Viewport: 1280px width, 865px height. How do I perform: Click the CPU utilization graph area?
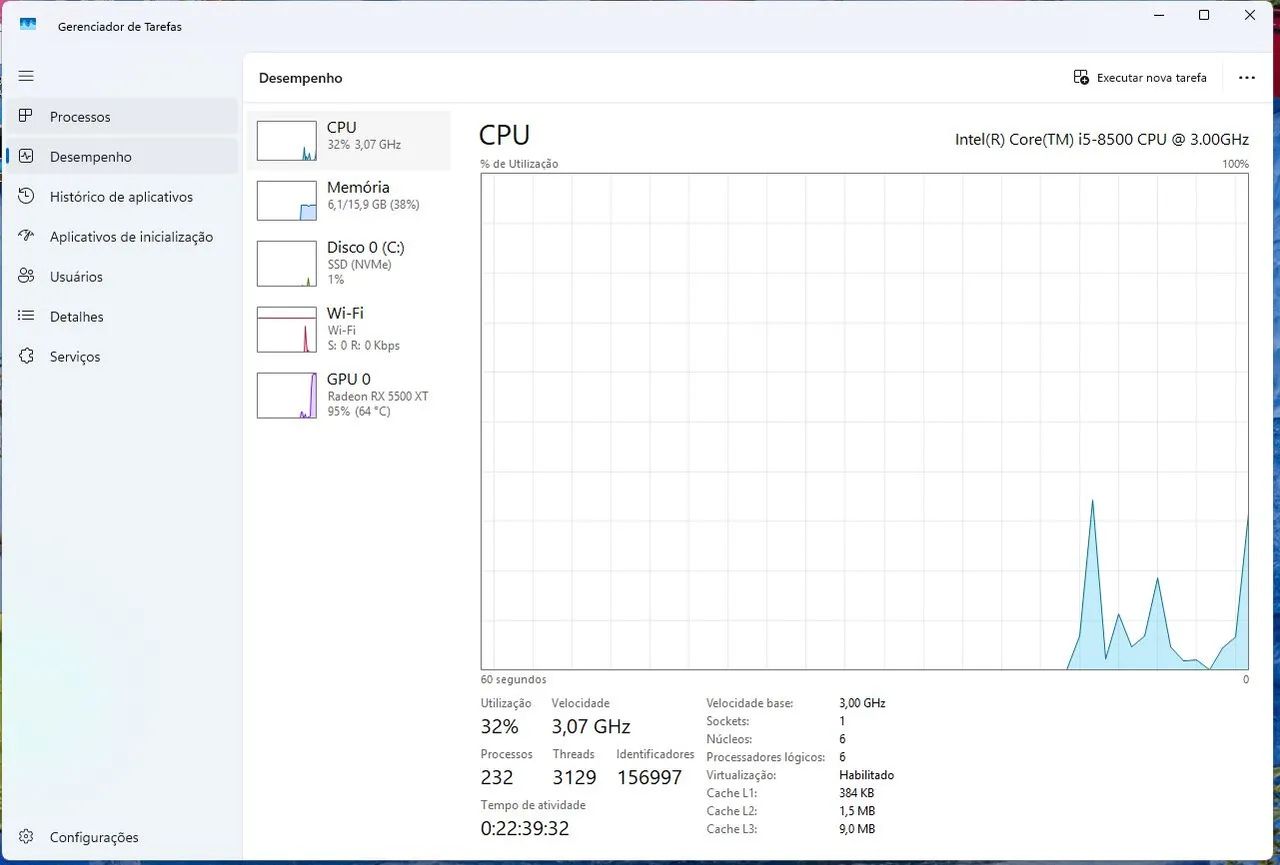click(864, 421)
